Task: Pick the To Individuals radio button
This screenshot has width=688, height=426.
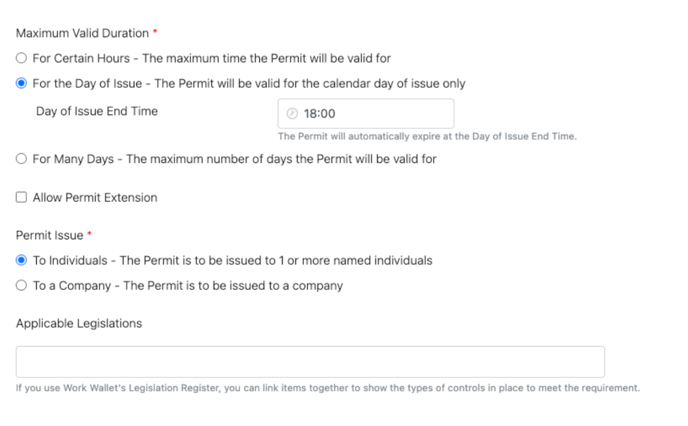Action: coord(22,260)
